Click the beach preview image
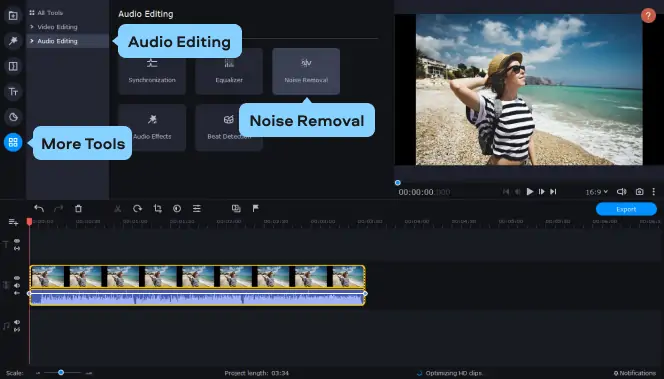Image resolution: width=664 pixels, height=379 pixels. (x=529, y=89)
